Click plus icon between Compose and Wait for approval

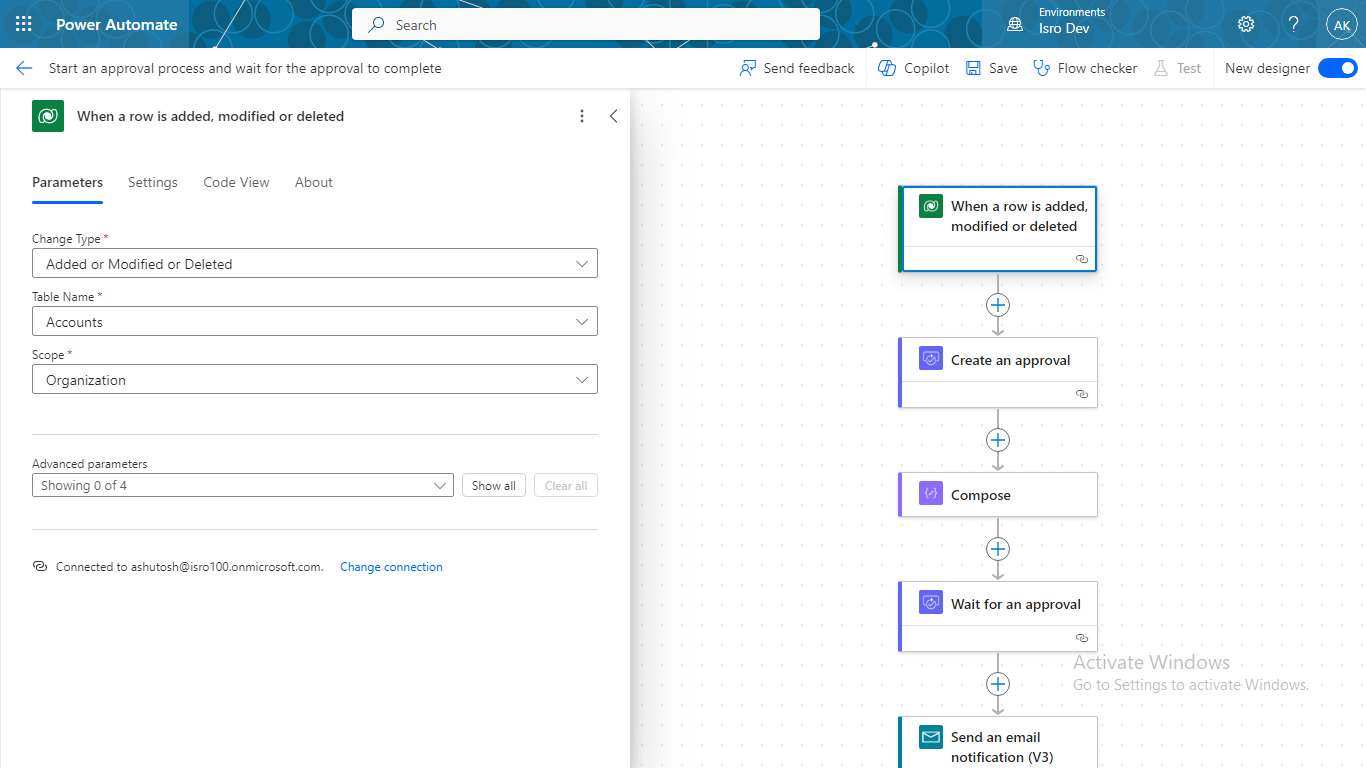click(997, 549)
